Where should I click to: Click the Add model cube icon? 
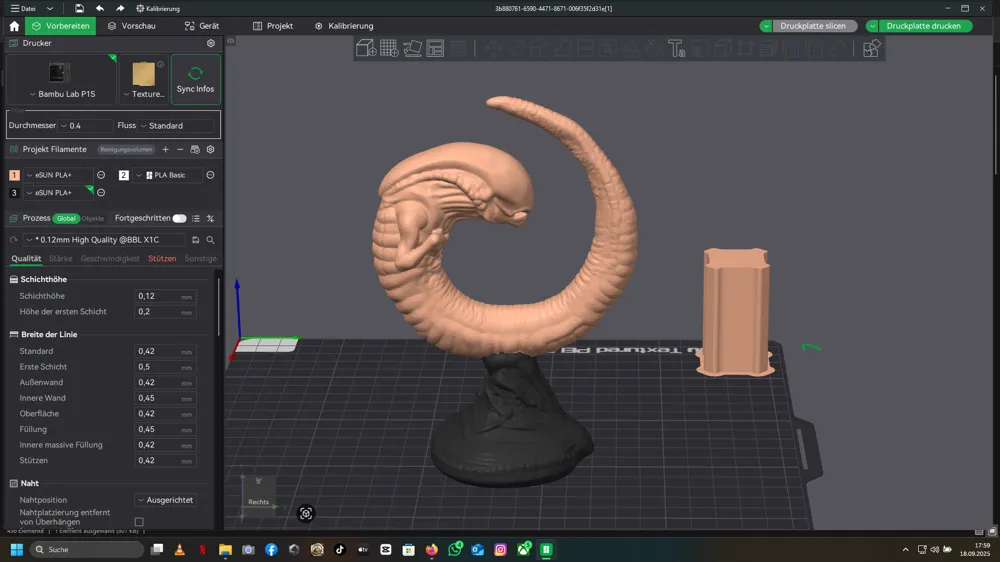coord(366,48)
